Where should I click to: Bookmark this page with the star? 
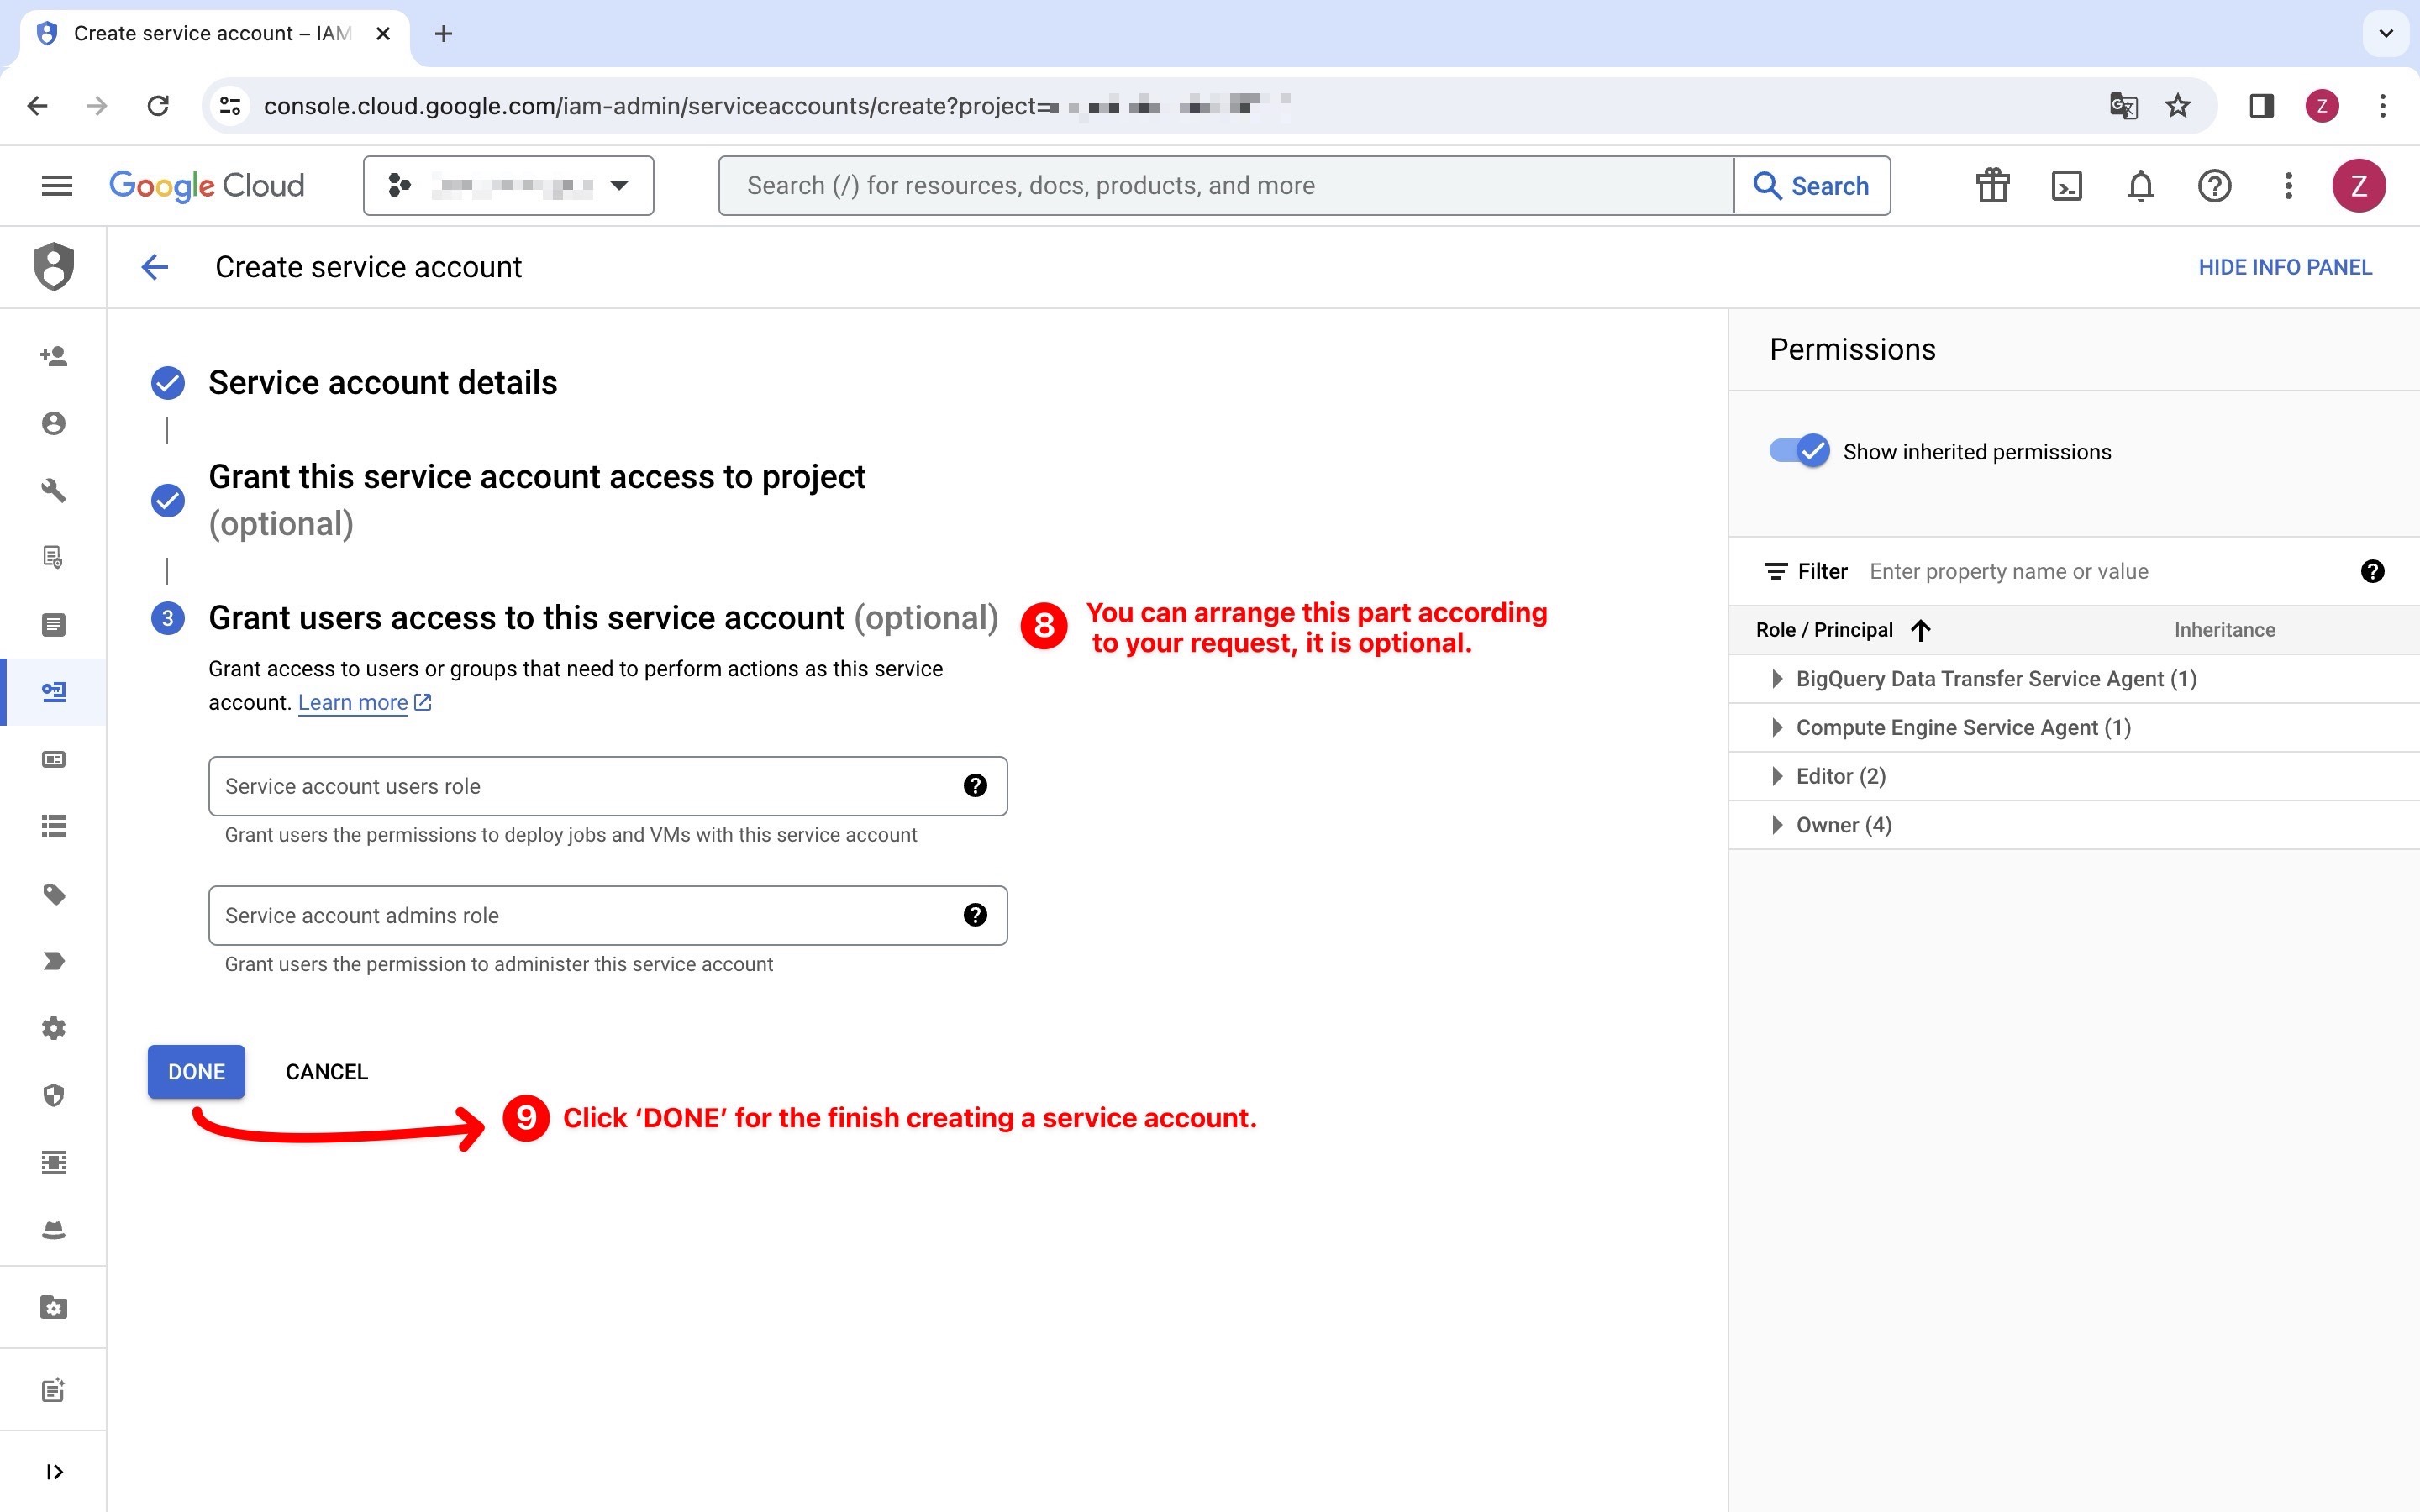[x=2177, y=106]
